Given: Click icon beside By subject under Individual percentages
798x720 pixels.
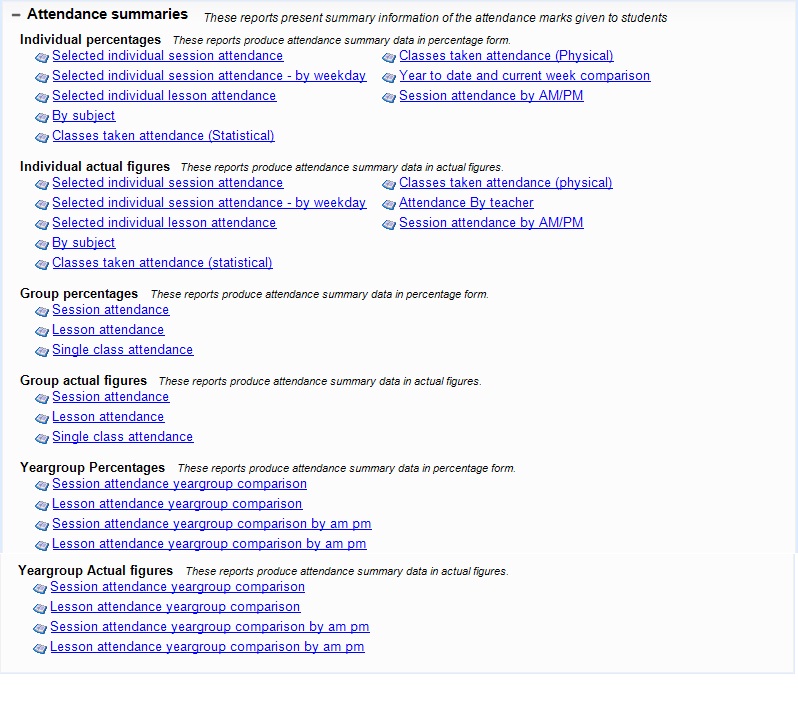Looking at the screenshot, I should click(42, 118).
